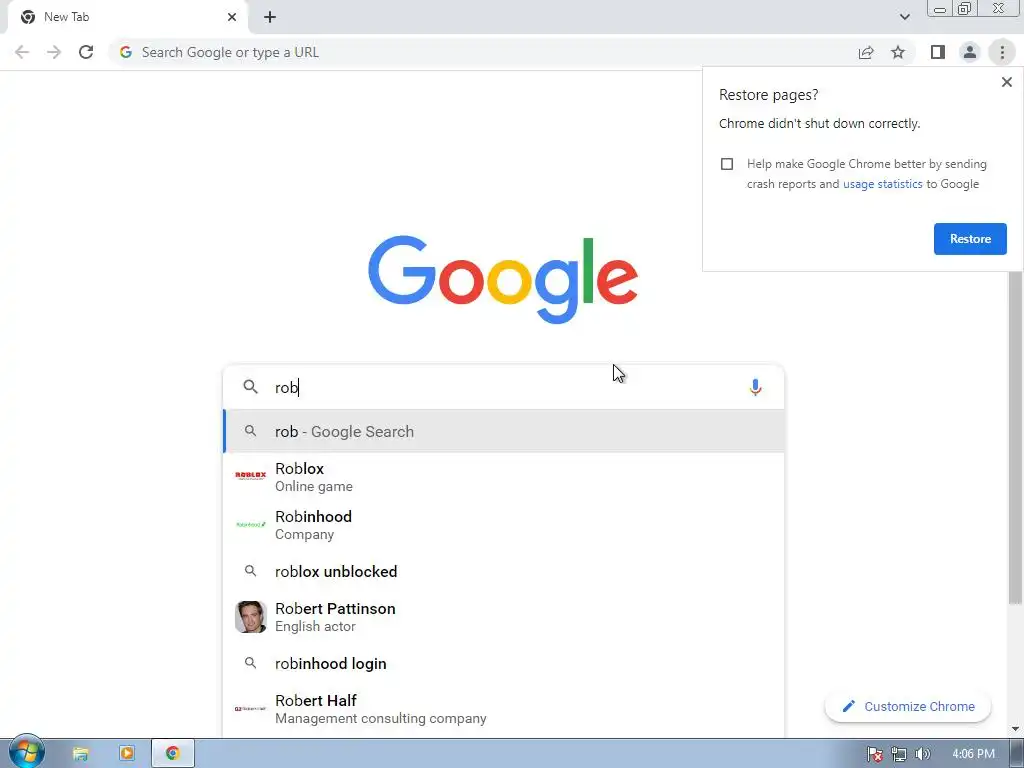Open Windows Explorer from the taskbar

point(80,754)
